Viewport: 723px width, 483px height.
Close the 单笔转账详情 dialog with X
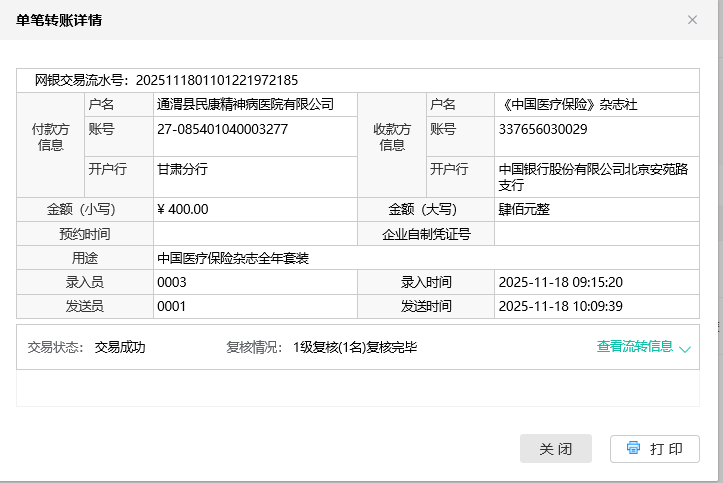[x=692, y=20]
